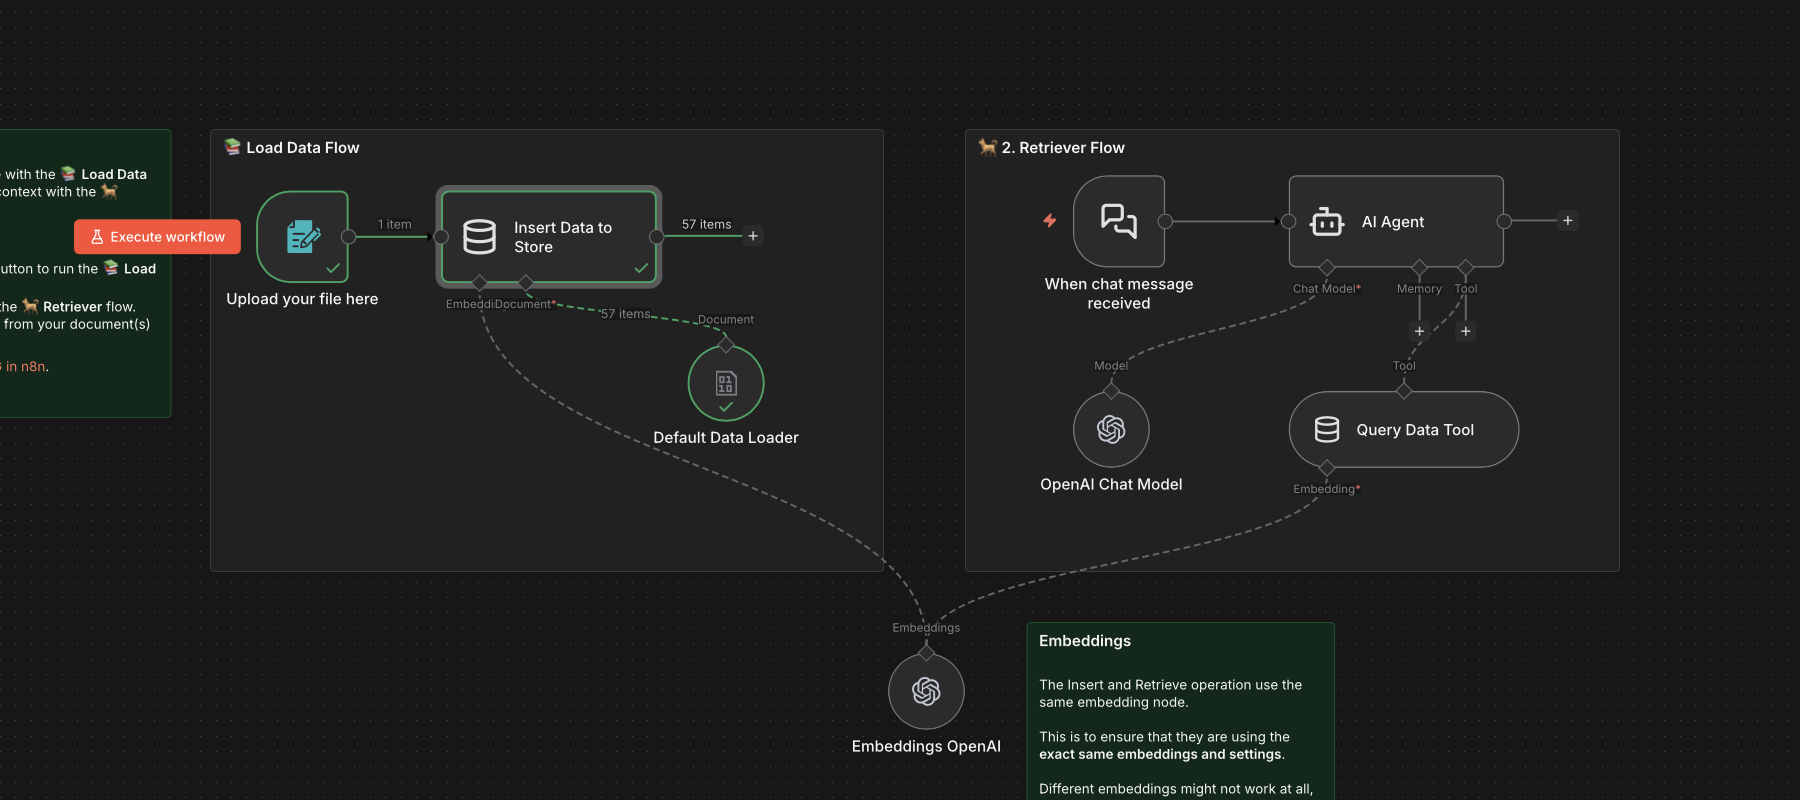The image size is (1800, 800).
Task: Select the When chat message received trigger
Action: (1118, 221)
